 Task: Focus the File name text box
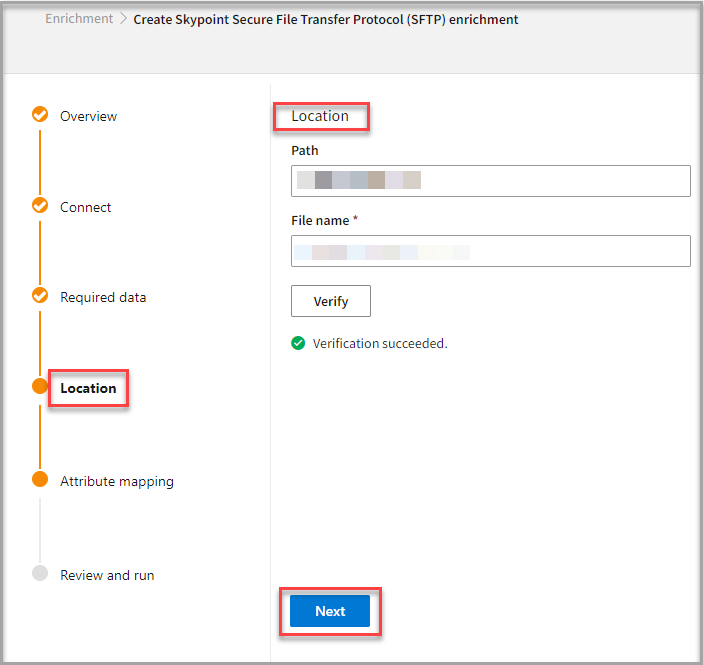pyautogui.click(x=490, y=251)
